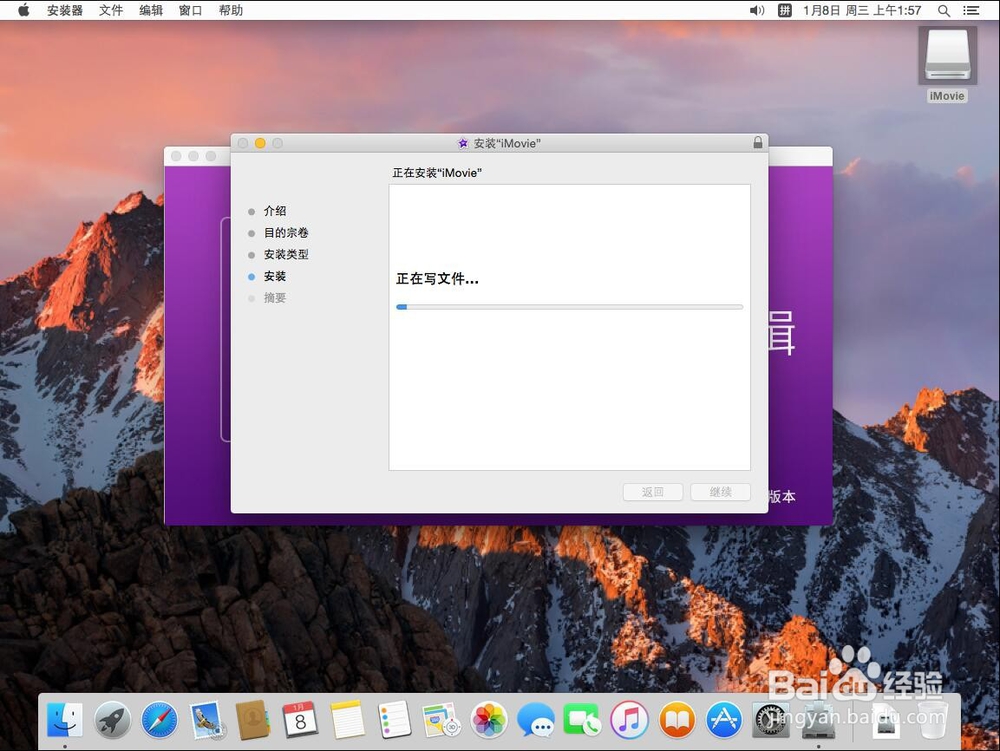This screenshot has width=1000, height=751.
Task: Click the disabled 返回 button
Action: [652, 492]
